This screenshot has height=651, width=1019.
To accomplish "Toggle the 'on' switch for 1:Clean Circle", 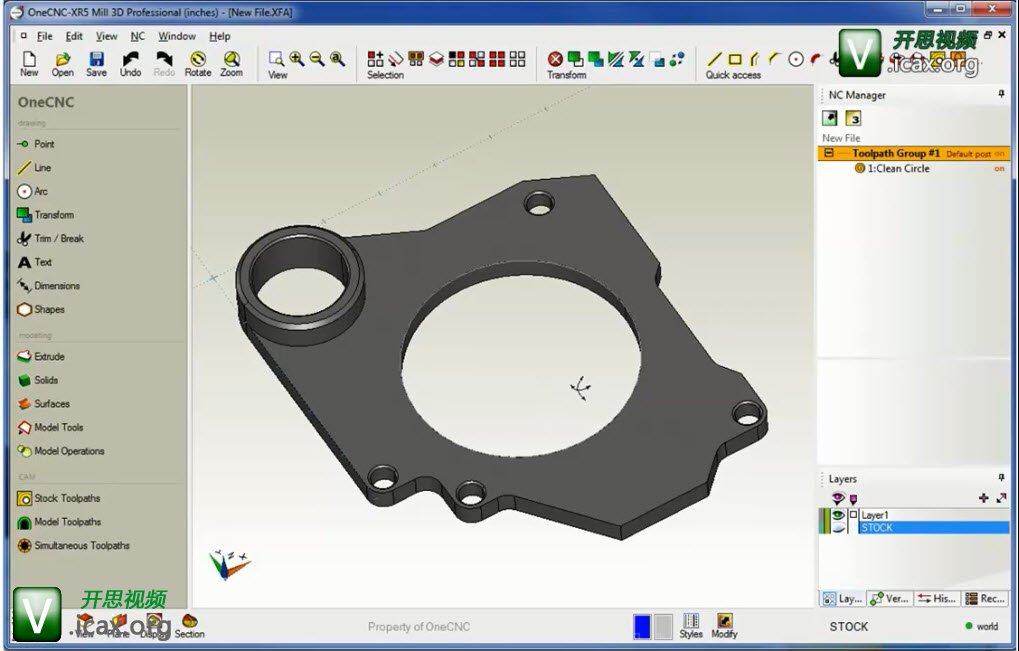I will coord(1000,168).
